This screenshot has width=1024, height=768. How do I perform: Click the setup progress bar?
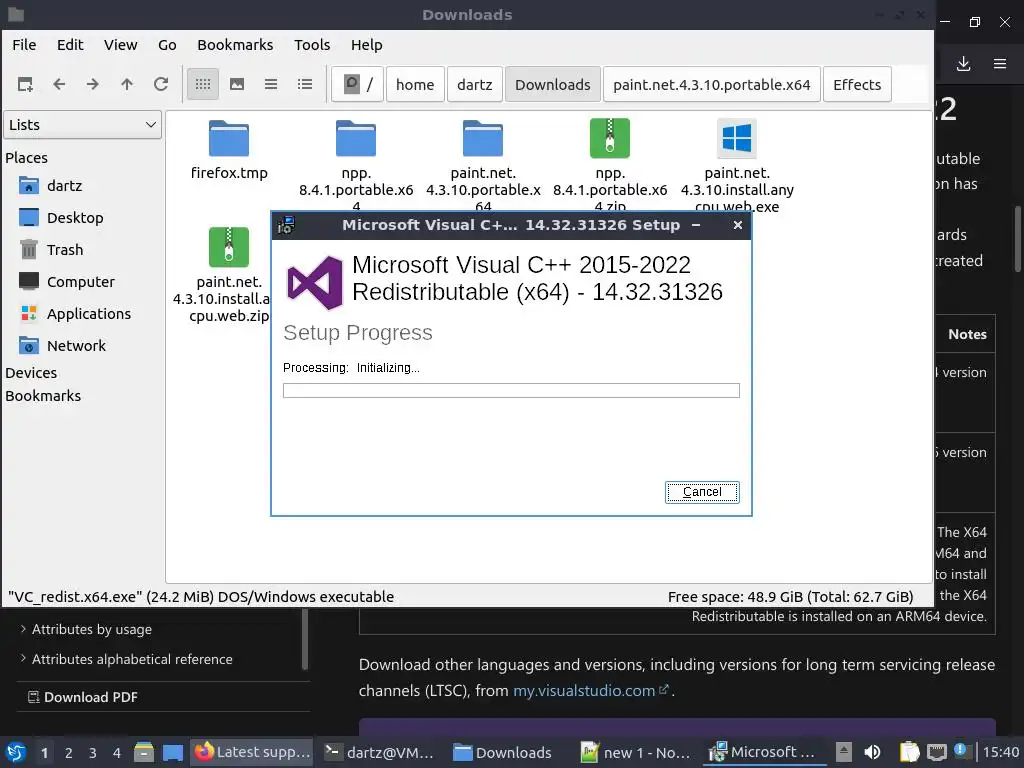coord(511,391)
